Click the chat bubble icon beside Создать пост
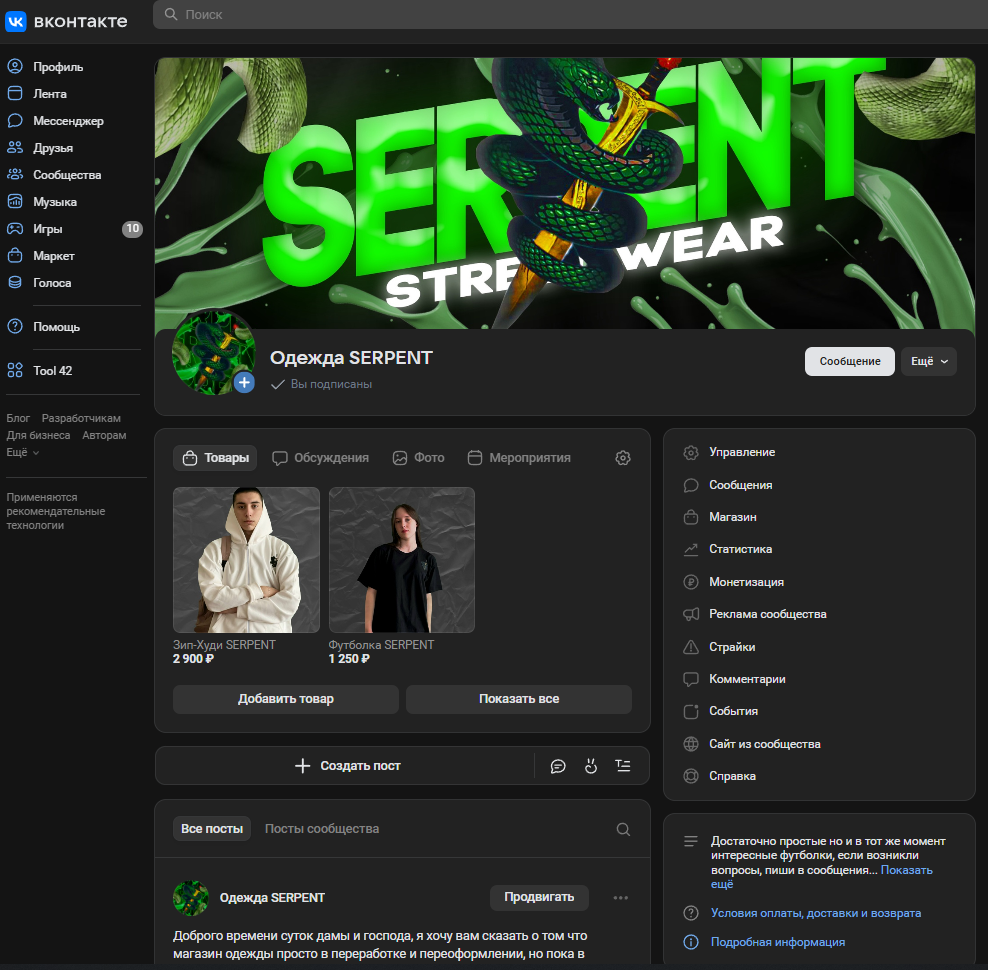 pyautogui.click(x=558, y=766)
